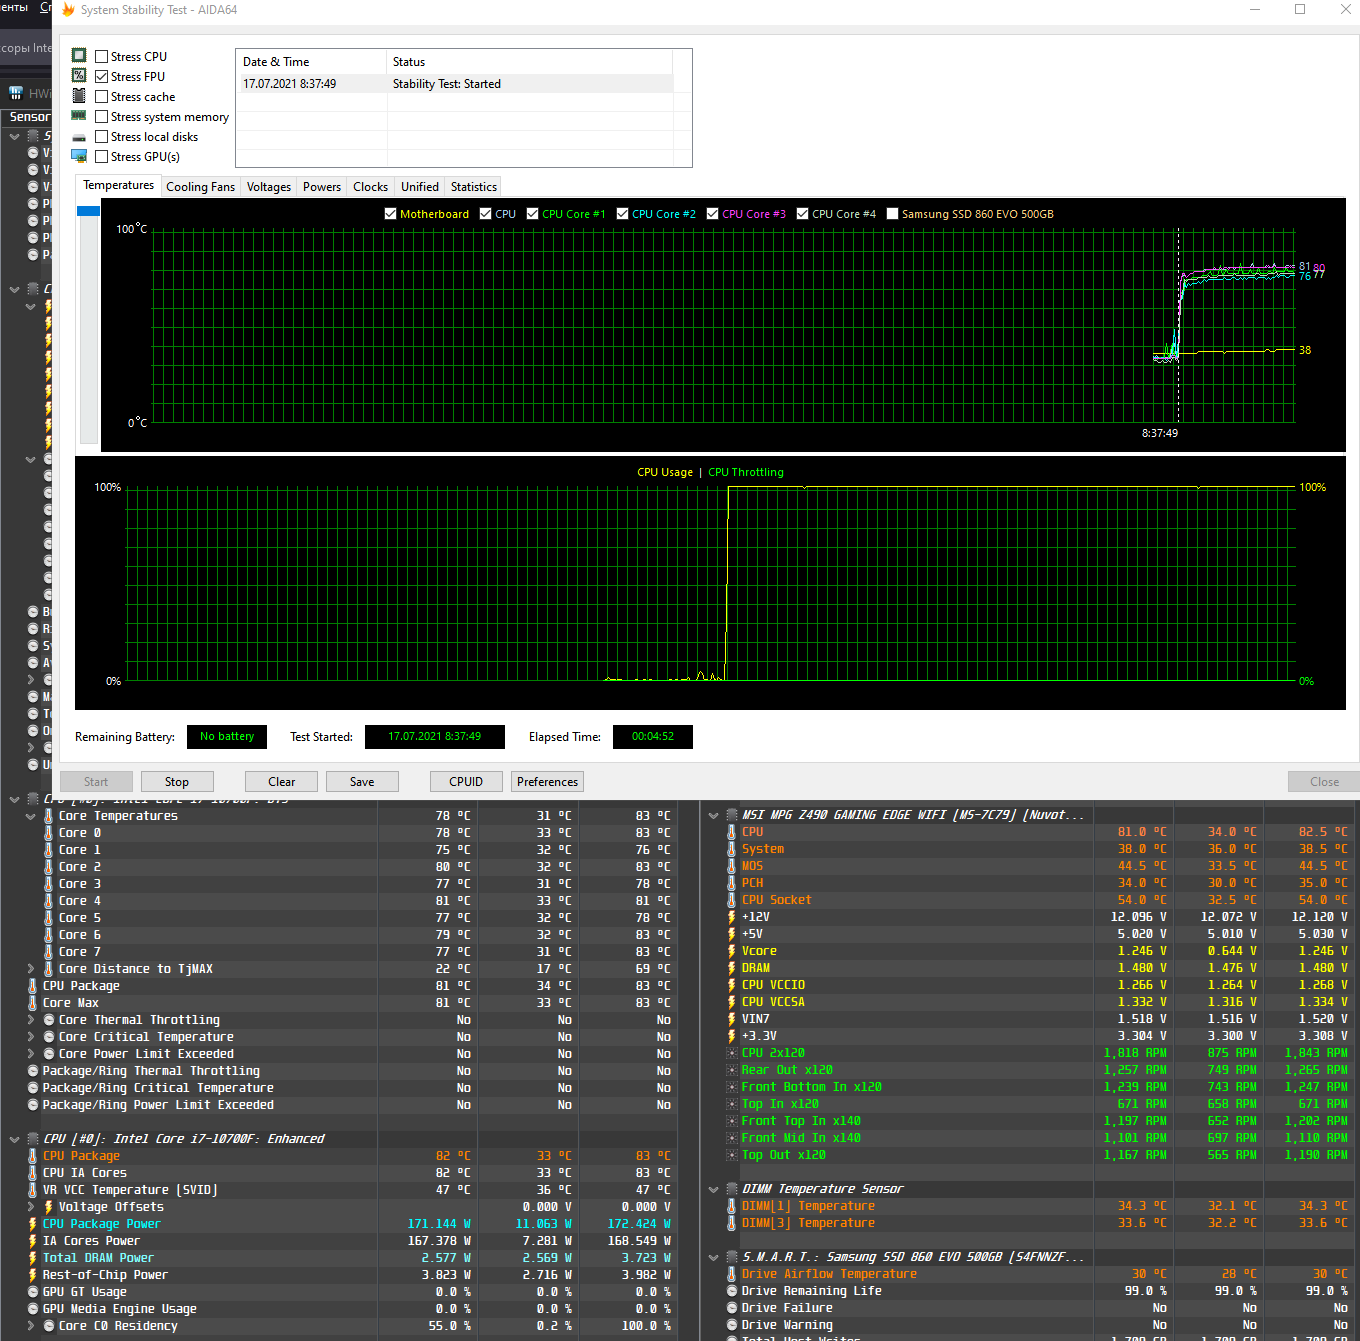Collapse the MSI MPG Z490 sensor section

(714, 815)
